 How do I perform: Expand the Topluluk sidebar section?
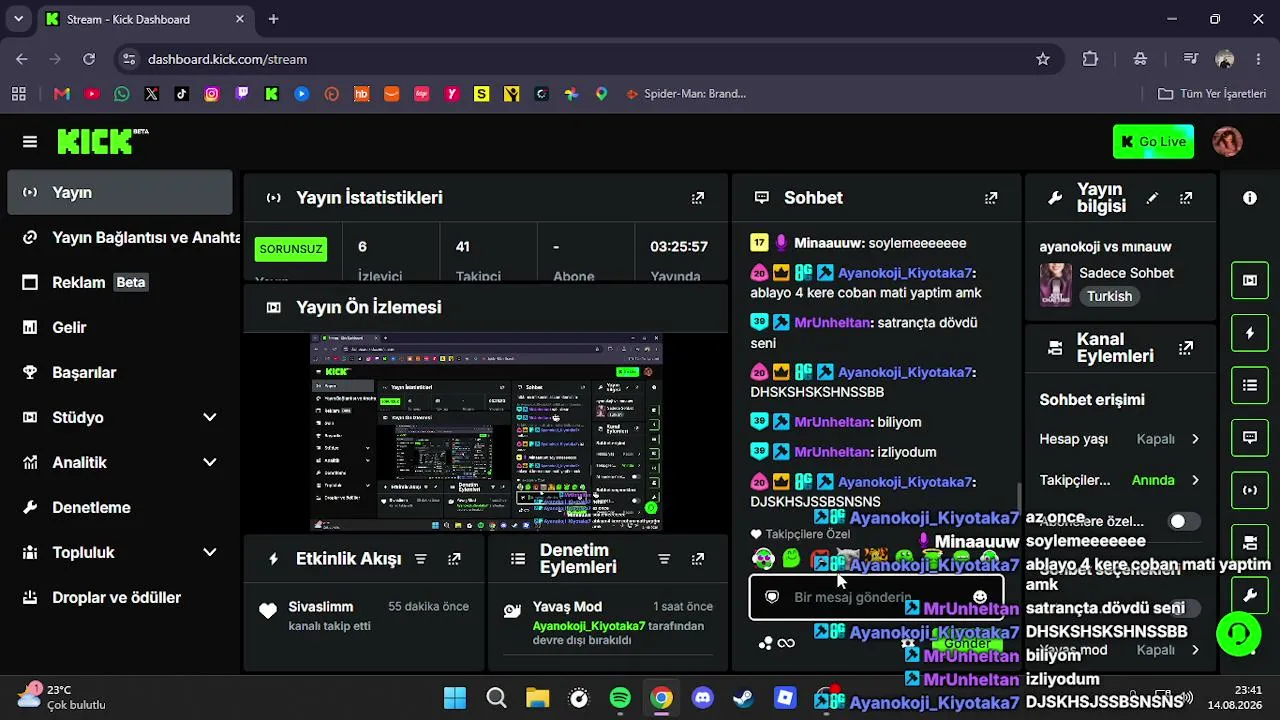pyautogui.click(x=120, y=552)
